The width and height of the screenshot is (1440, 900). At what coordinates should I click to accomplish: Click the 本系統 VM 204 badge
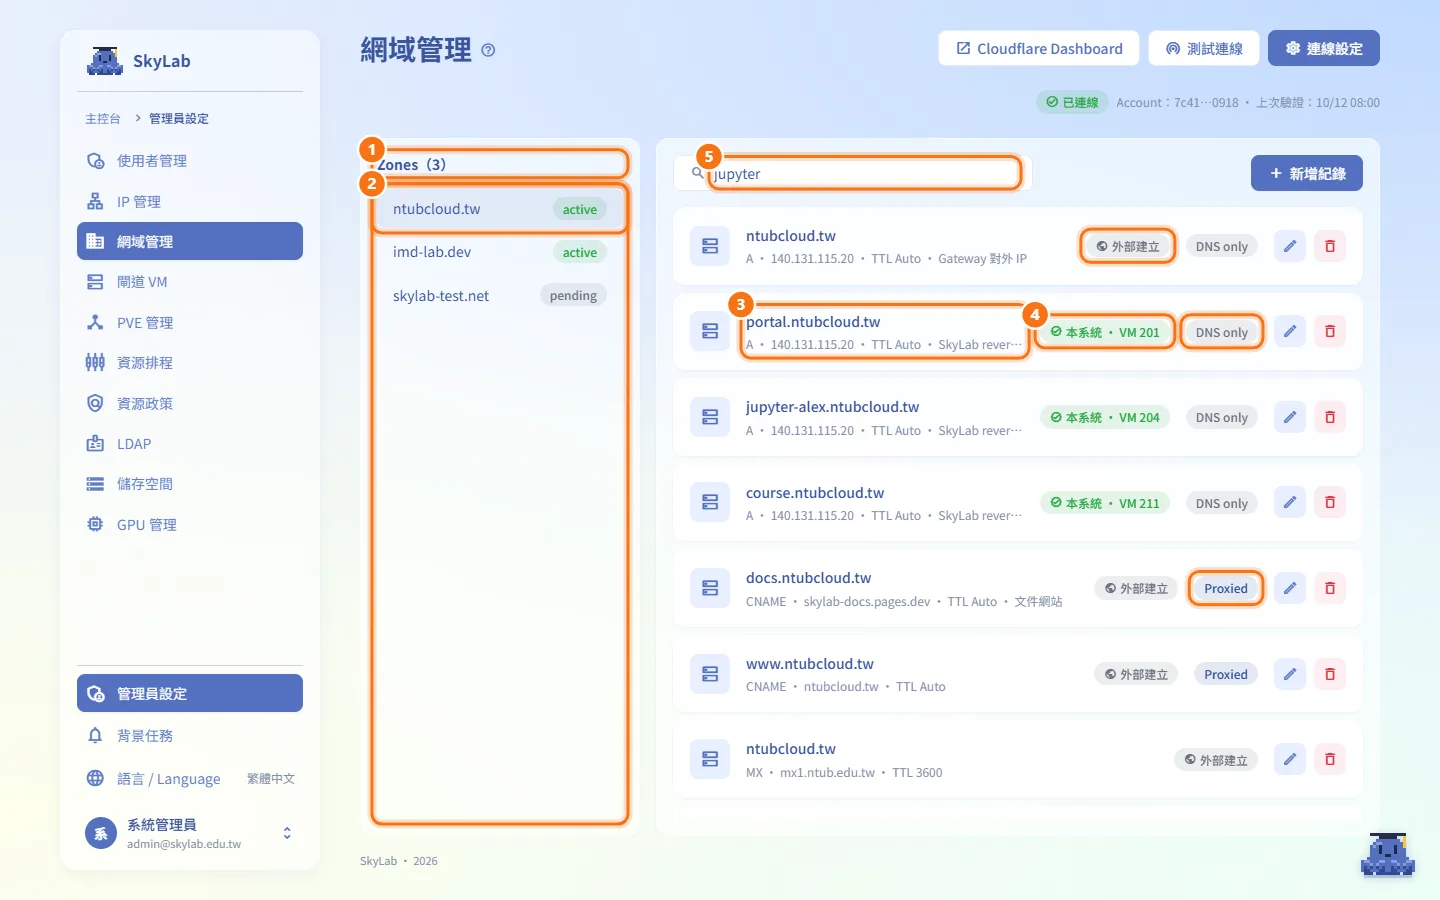click(x=1104, y=417)
